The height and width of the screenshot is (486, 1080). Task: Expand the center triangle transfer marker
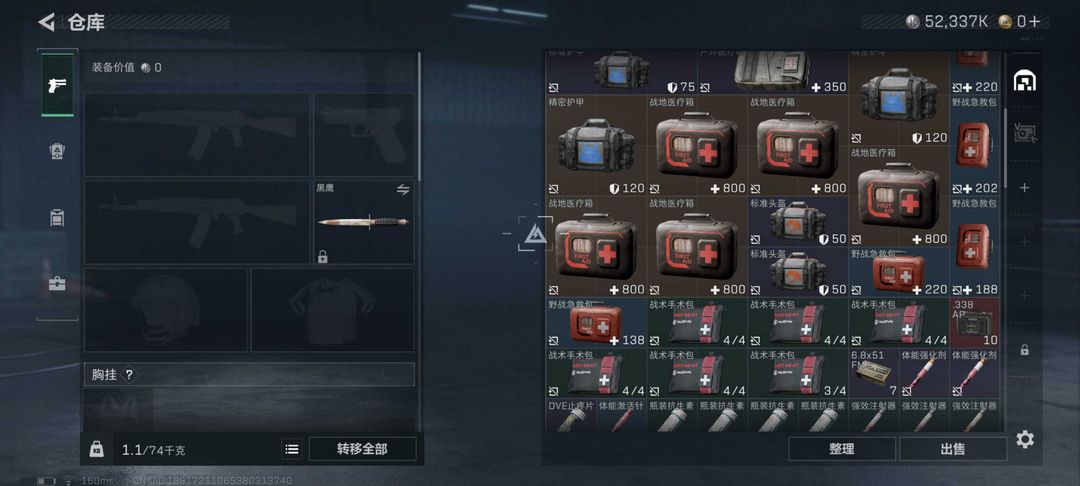535,234
